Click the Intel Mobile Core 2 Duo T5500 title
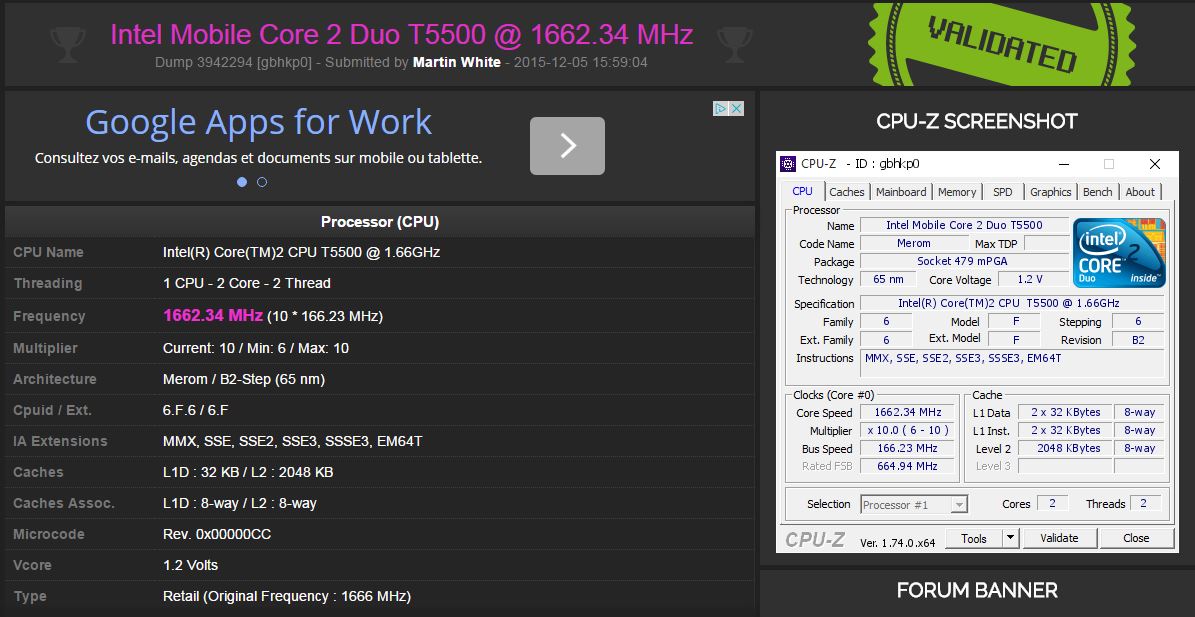Viewport: 1195px width, 617px height. click(402, 34)
